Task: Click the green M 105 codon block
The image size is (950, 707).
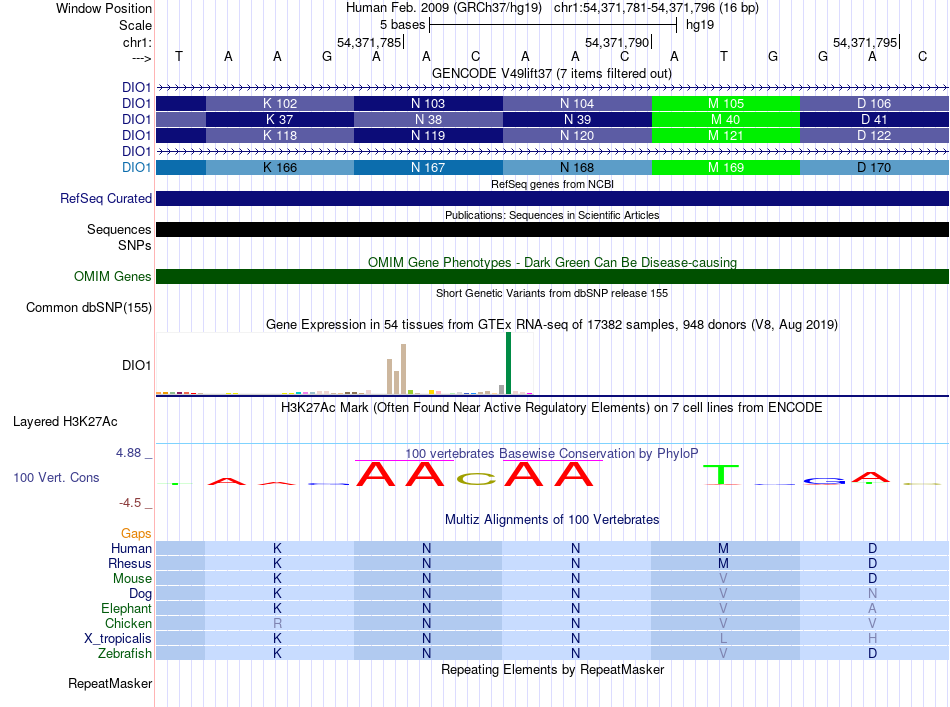Action: (x=726, y=104)
